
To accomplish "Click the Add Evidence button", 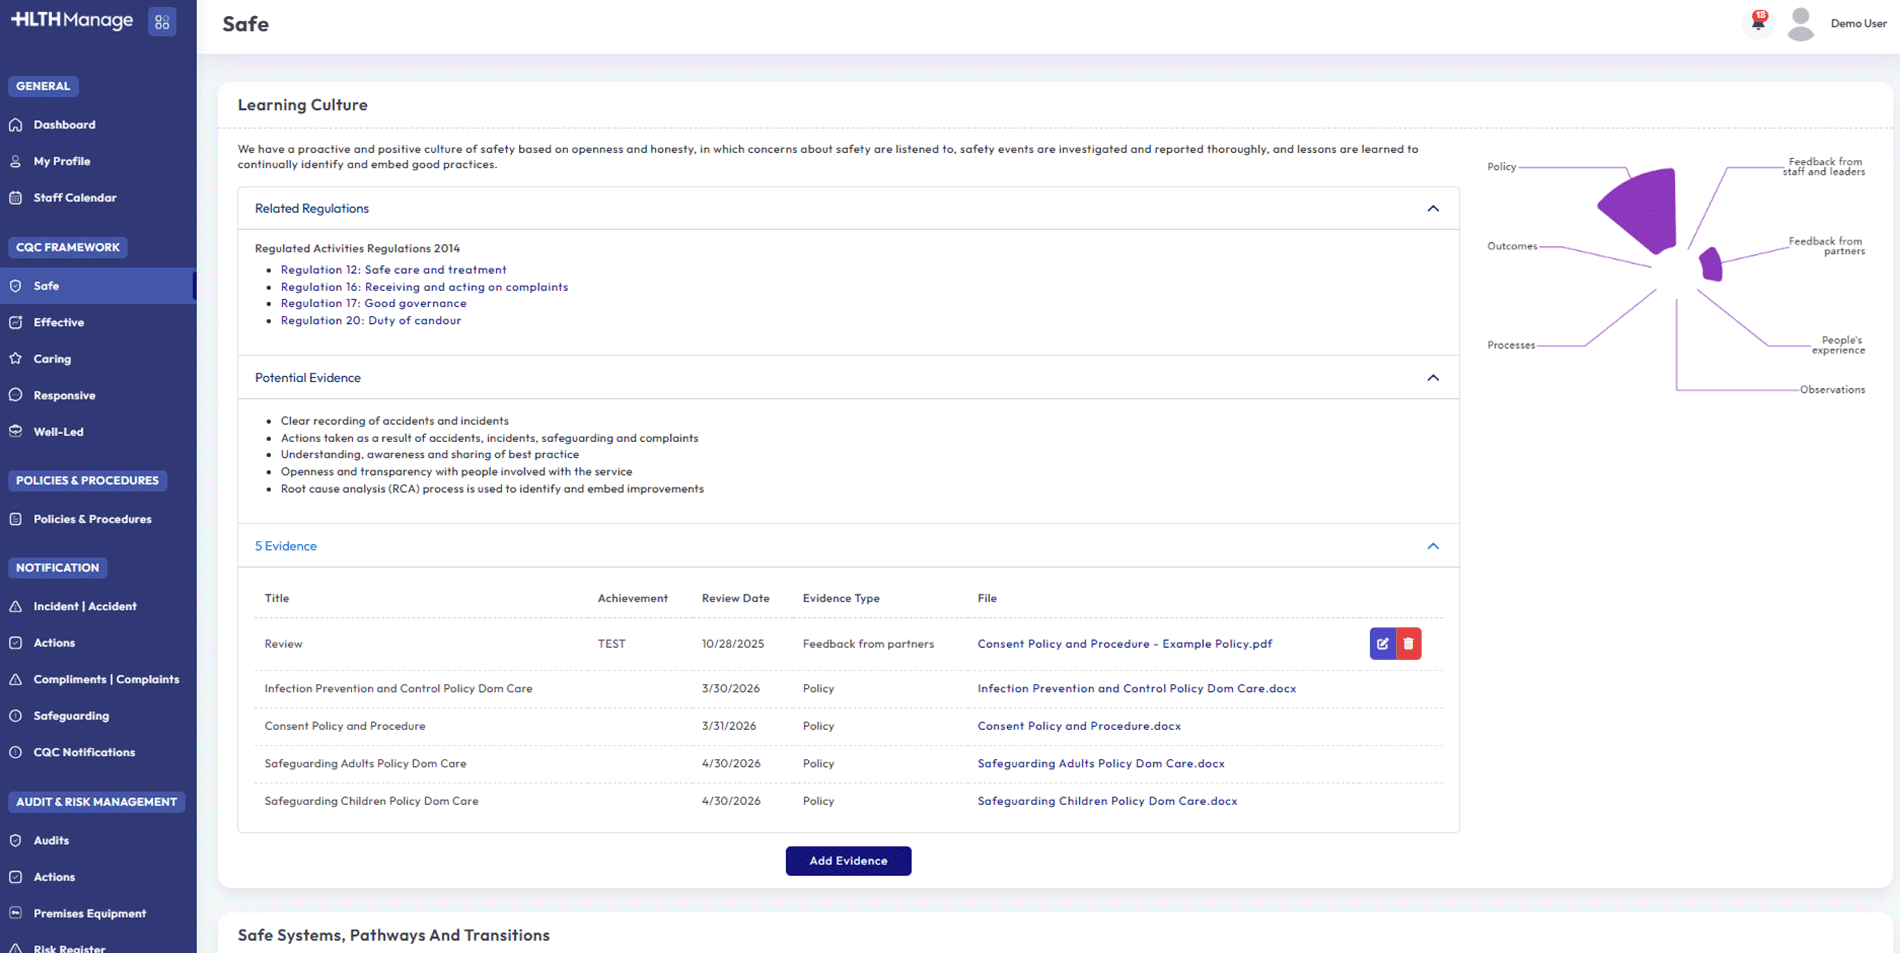I will [x=848, y=861].
